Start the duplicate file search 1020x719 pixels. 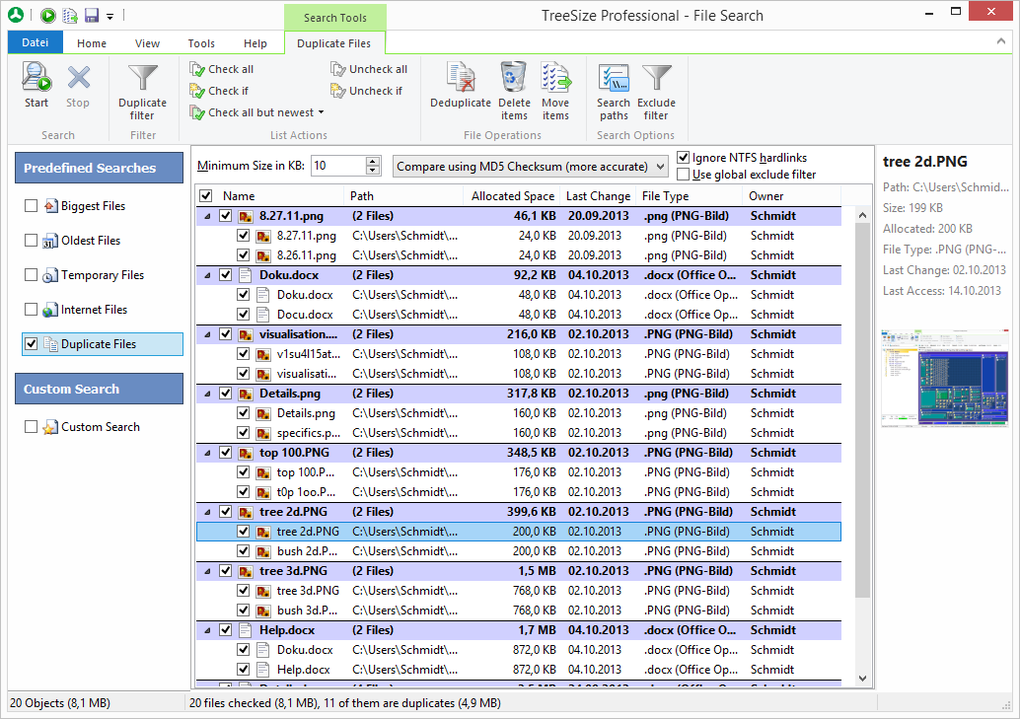[36, 85]
